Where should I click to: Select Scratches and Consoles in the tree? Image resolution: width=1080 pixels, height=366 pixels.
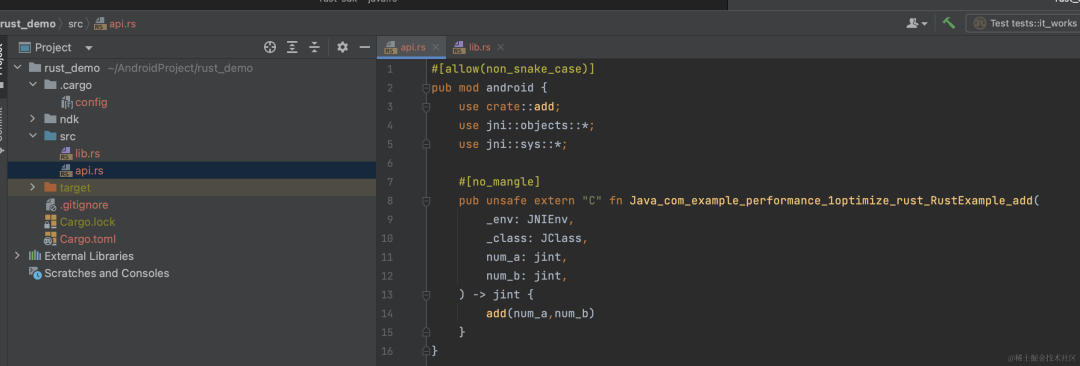pyautogui.click(x=191, y=273)
